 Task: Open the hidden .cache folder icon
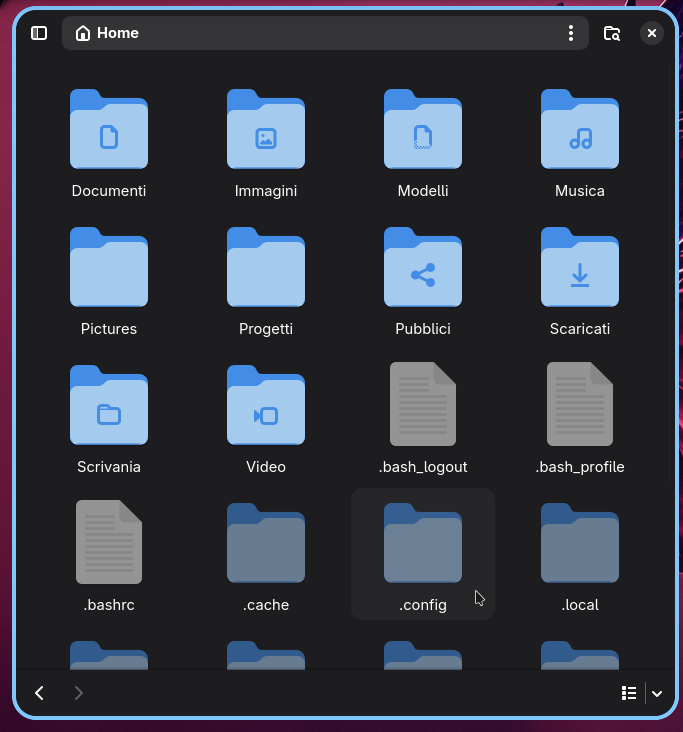[266, 543]
